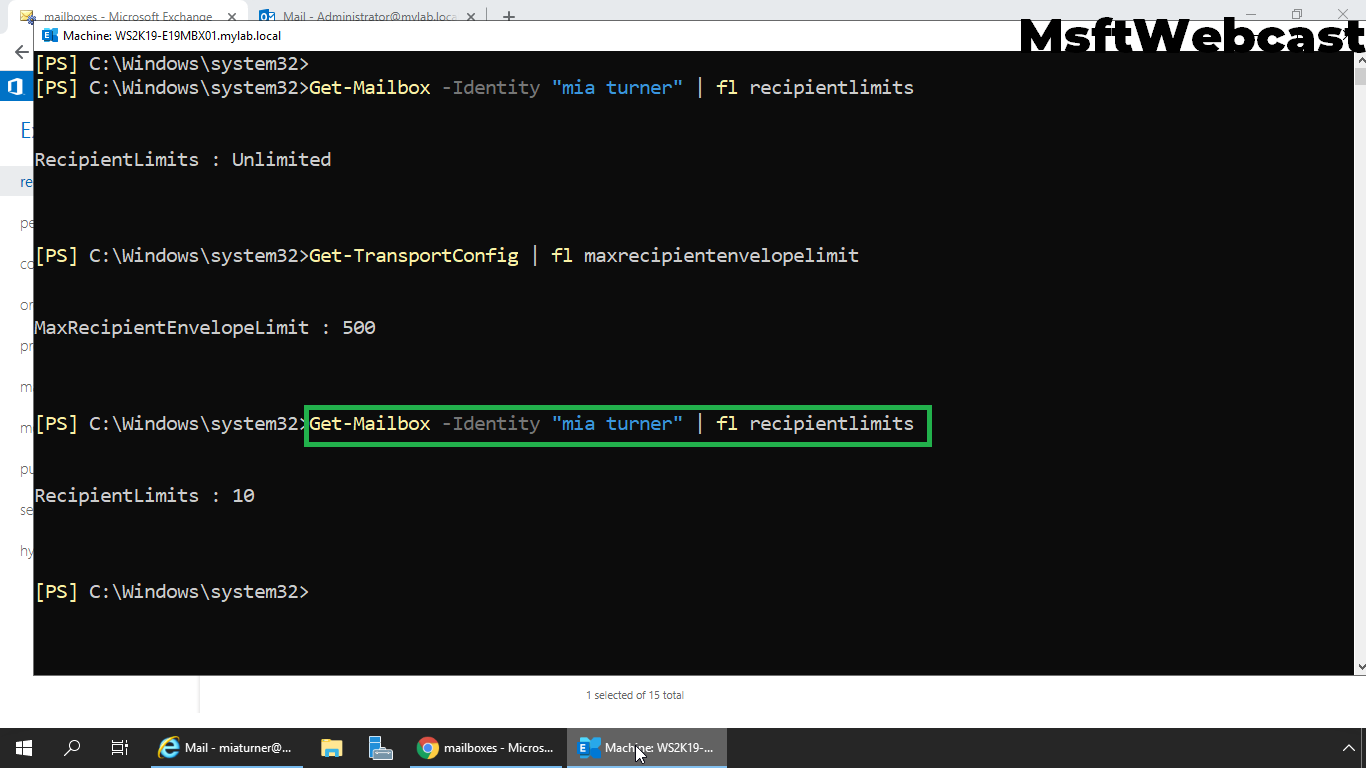1366x768 pixels.
Task: Click "RecipientLimits : 10" output line
Action: 145,496
